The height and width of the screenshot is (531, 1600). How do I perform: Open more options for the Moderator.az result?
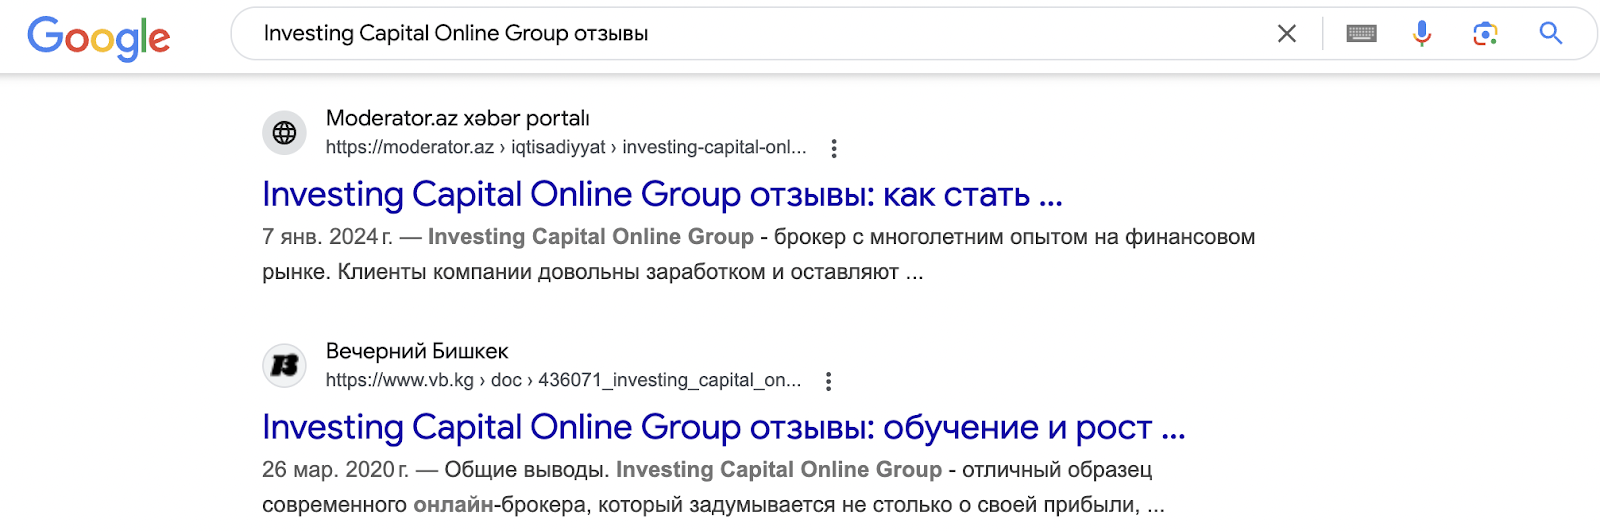(x=834, y=148)
